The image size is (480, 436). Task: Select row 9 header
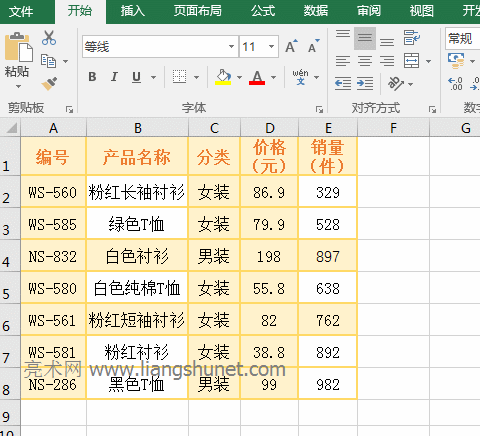[10, 413]
